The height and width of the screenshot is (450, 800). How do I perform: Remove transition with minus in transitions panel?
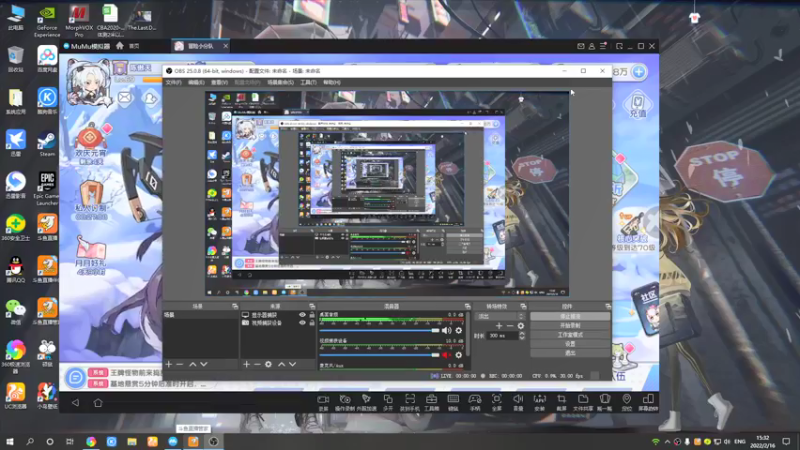510,326
